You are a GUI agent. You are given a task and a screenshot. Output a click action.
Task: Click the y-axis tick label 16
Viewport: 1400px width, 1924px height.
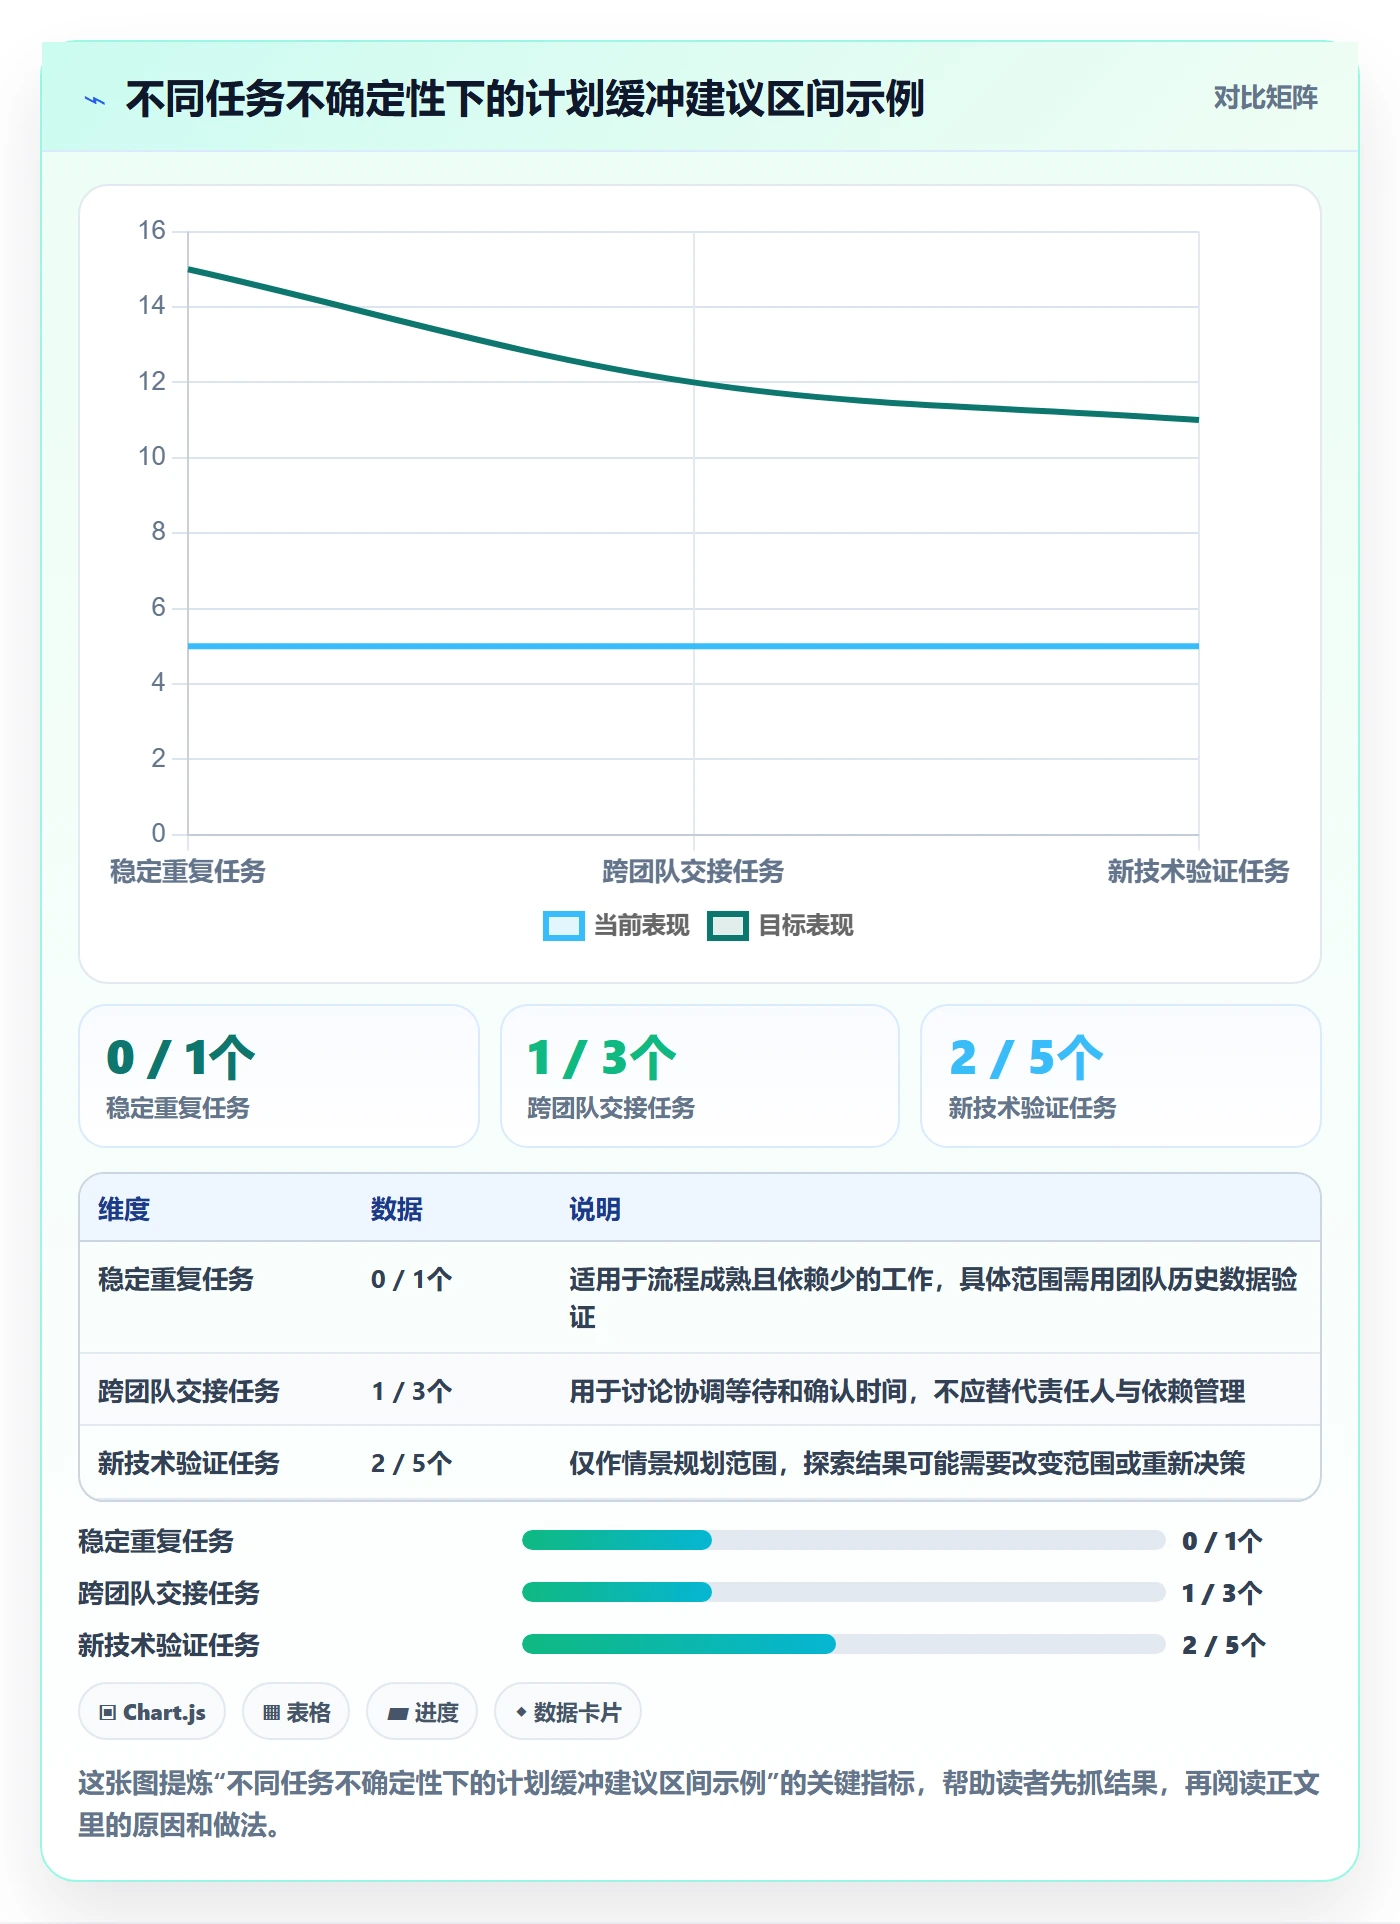[152, 231]
